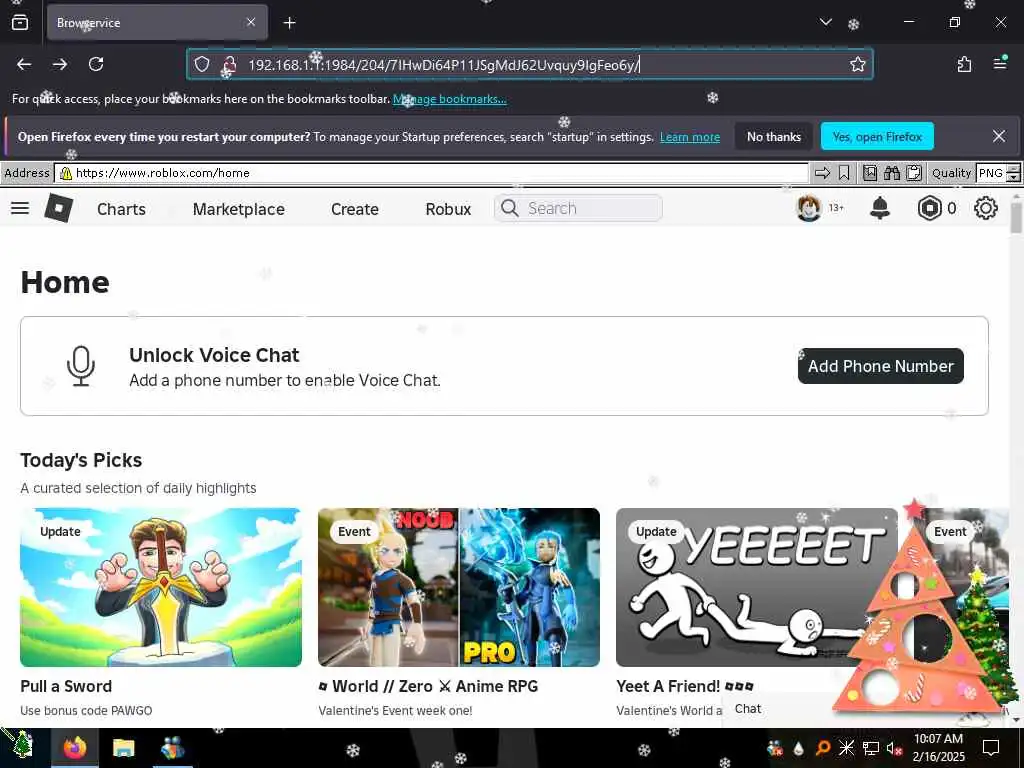The height and width of the screenshot is (768, 1024).
Task: Open File Explorer from the taskbar
Action: [x=123, y=748]
